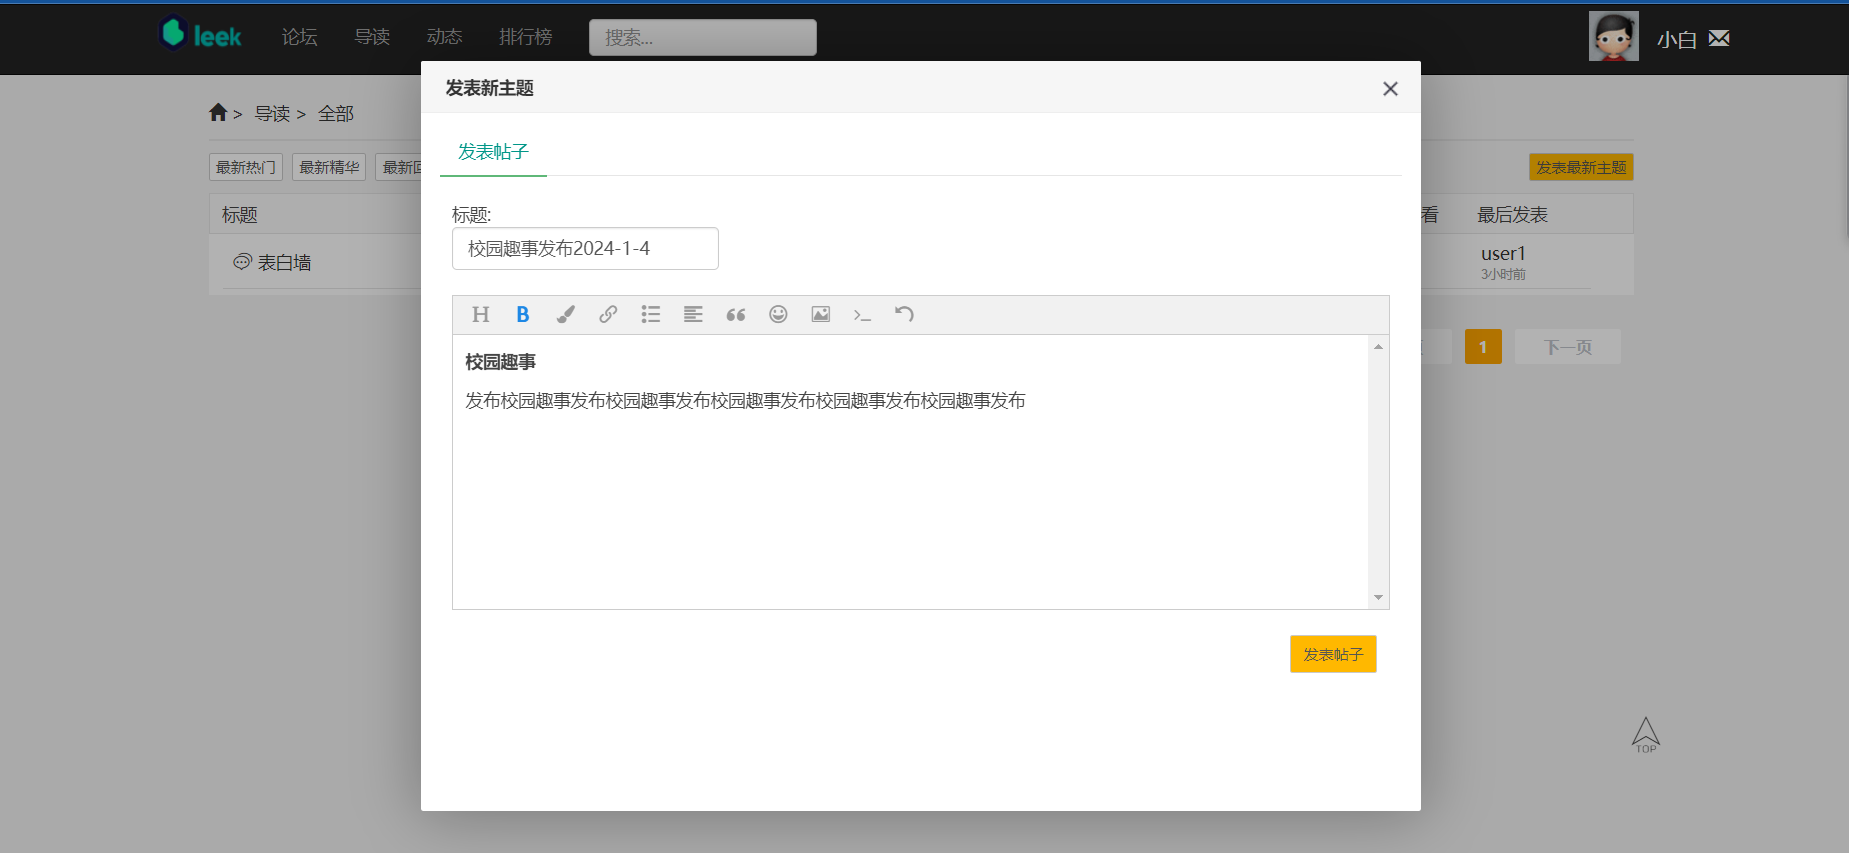Viewport: 1849px width, 853px height.
Task: Select the 最新热门 filter
Action: pos(246,167)
